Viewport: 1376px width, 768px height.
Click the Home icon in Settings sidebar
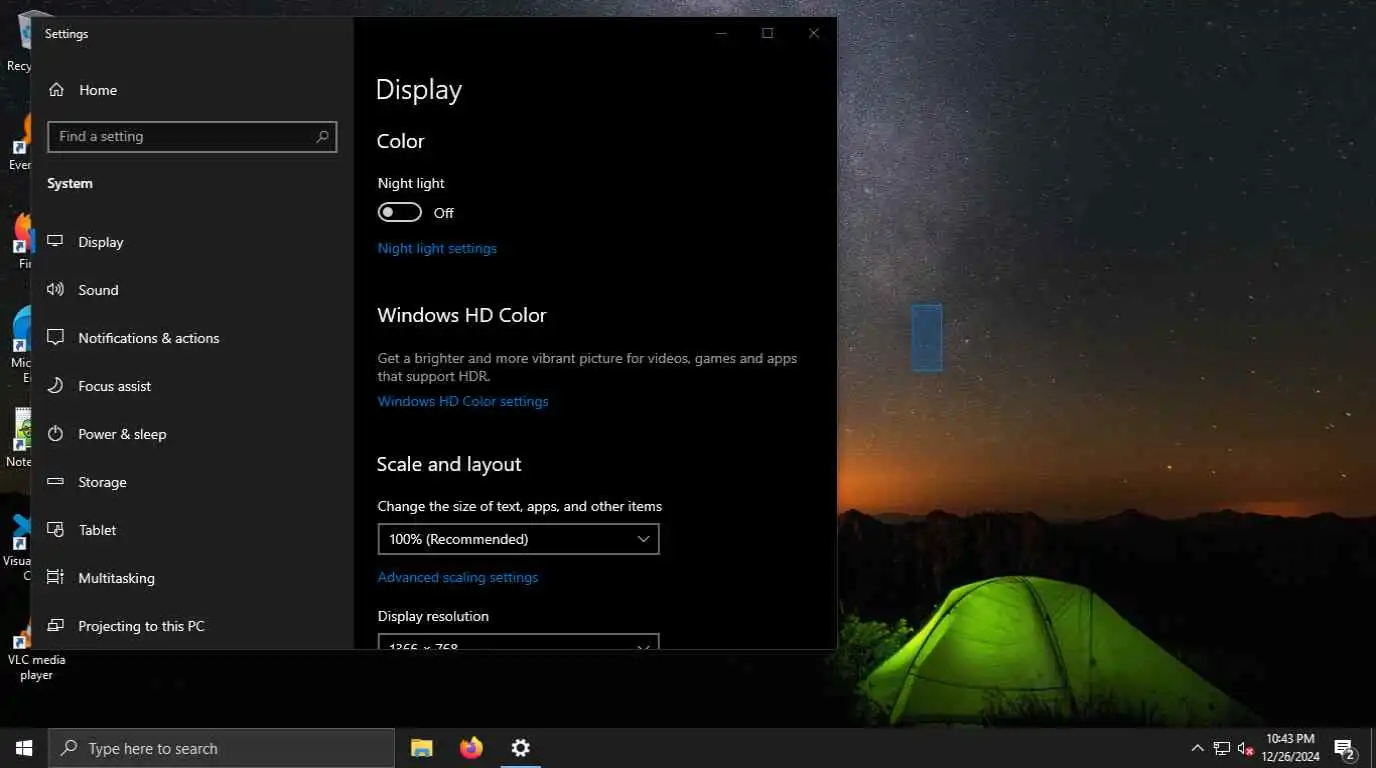pos(56,90)
